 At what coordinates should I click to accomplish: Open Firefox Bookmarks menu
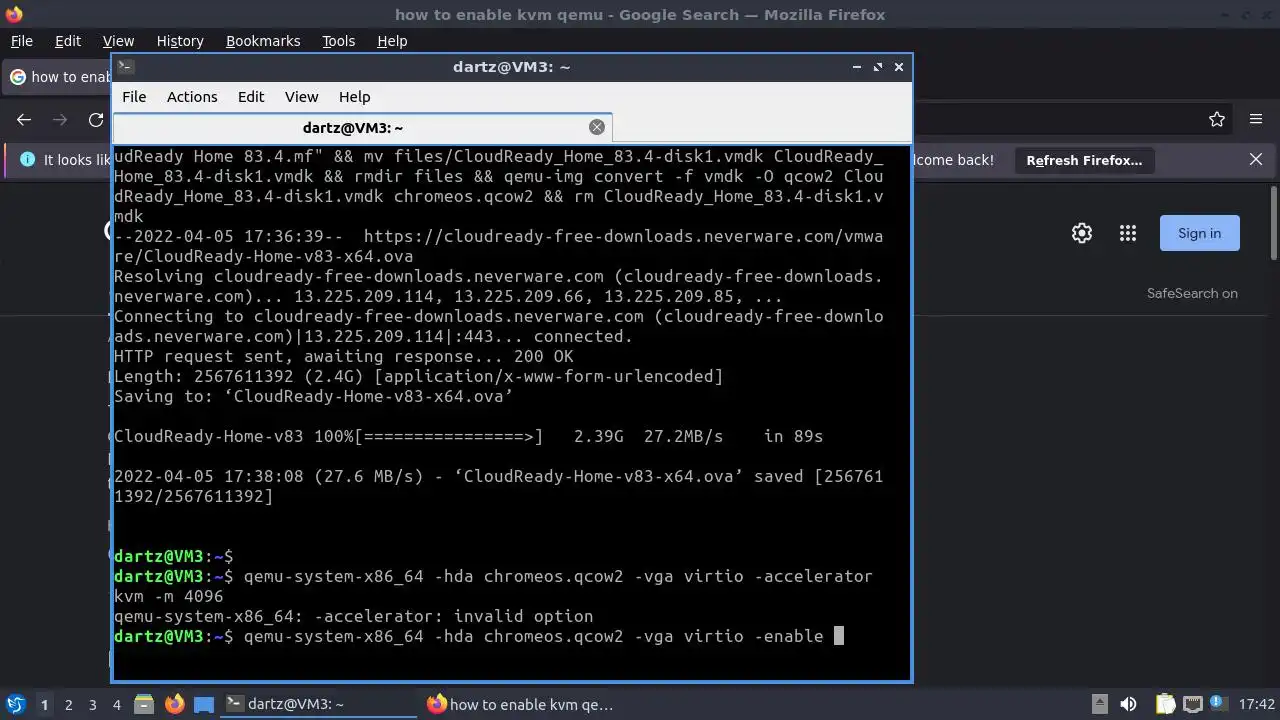(x=263, y=41)
